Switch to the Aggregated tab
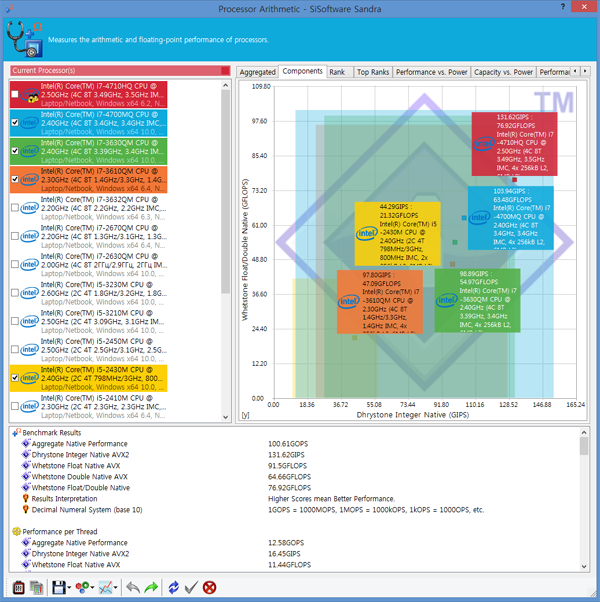 pos(258,72)
